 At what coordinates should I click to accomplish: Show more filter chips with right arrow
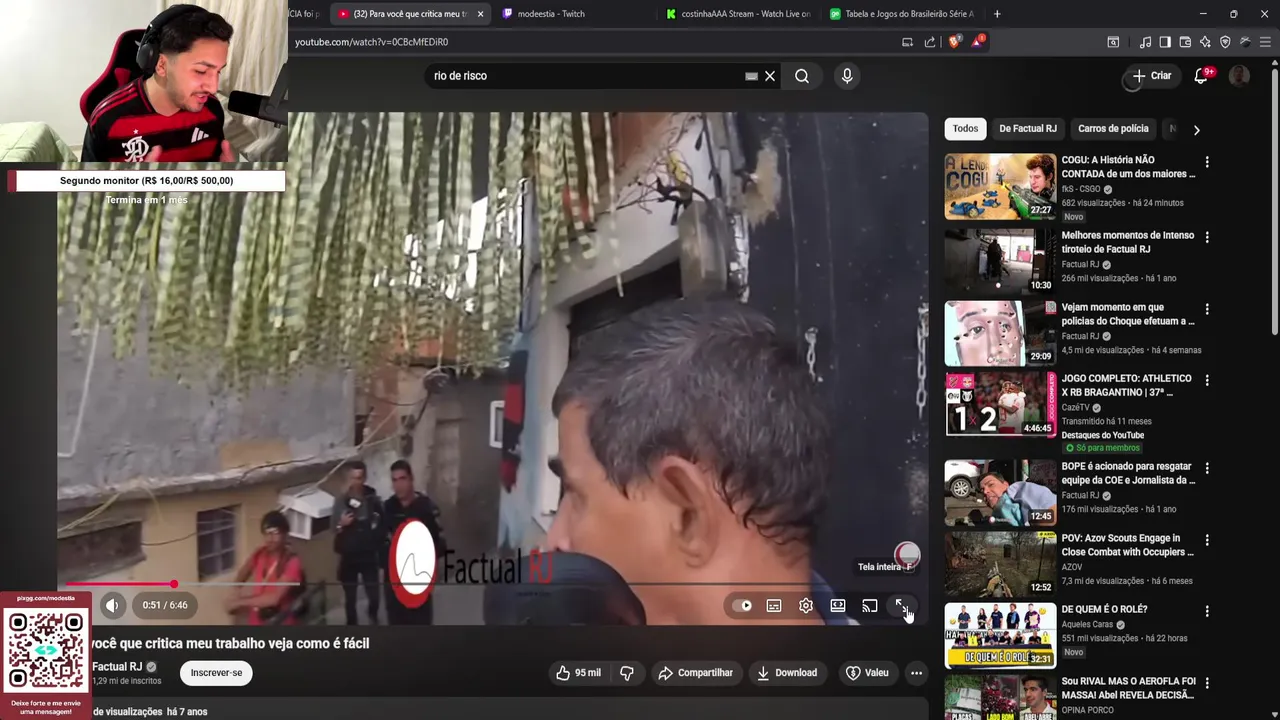click(1196, 129)
